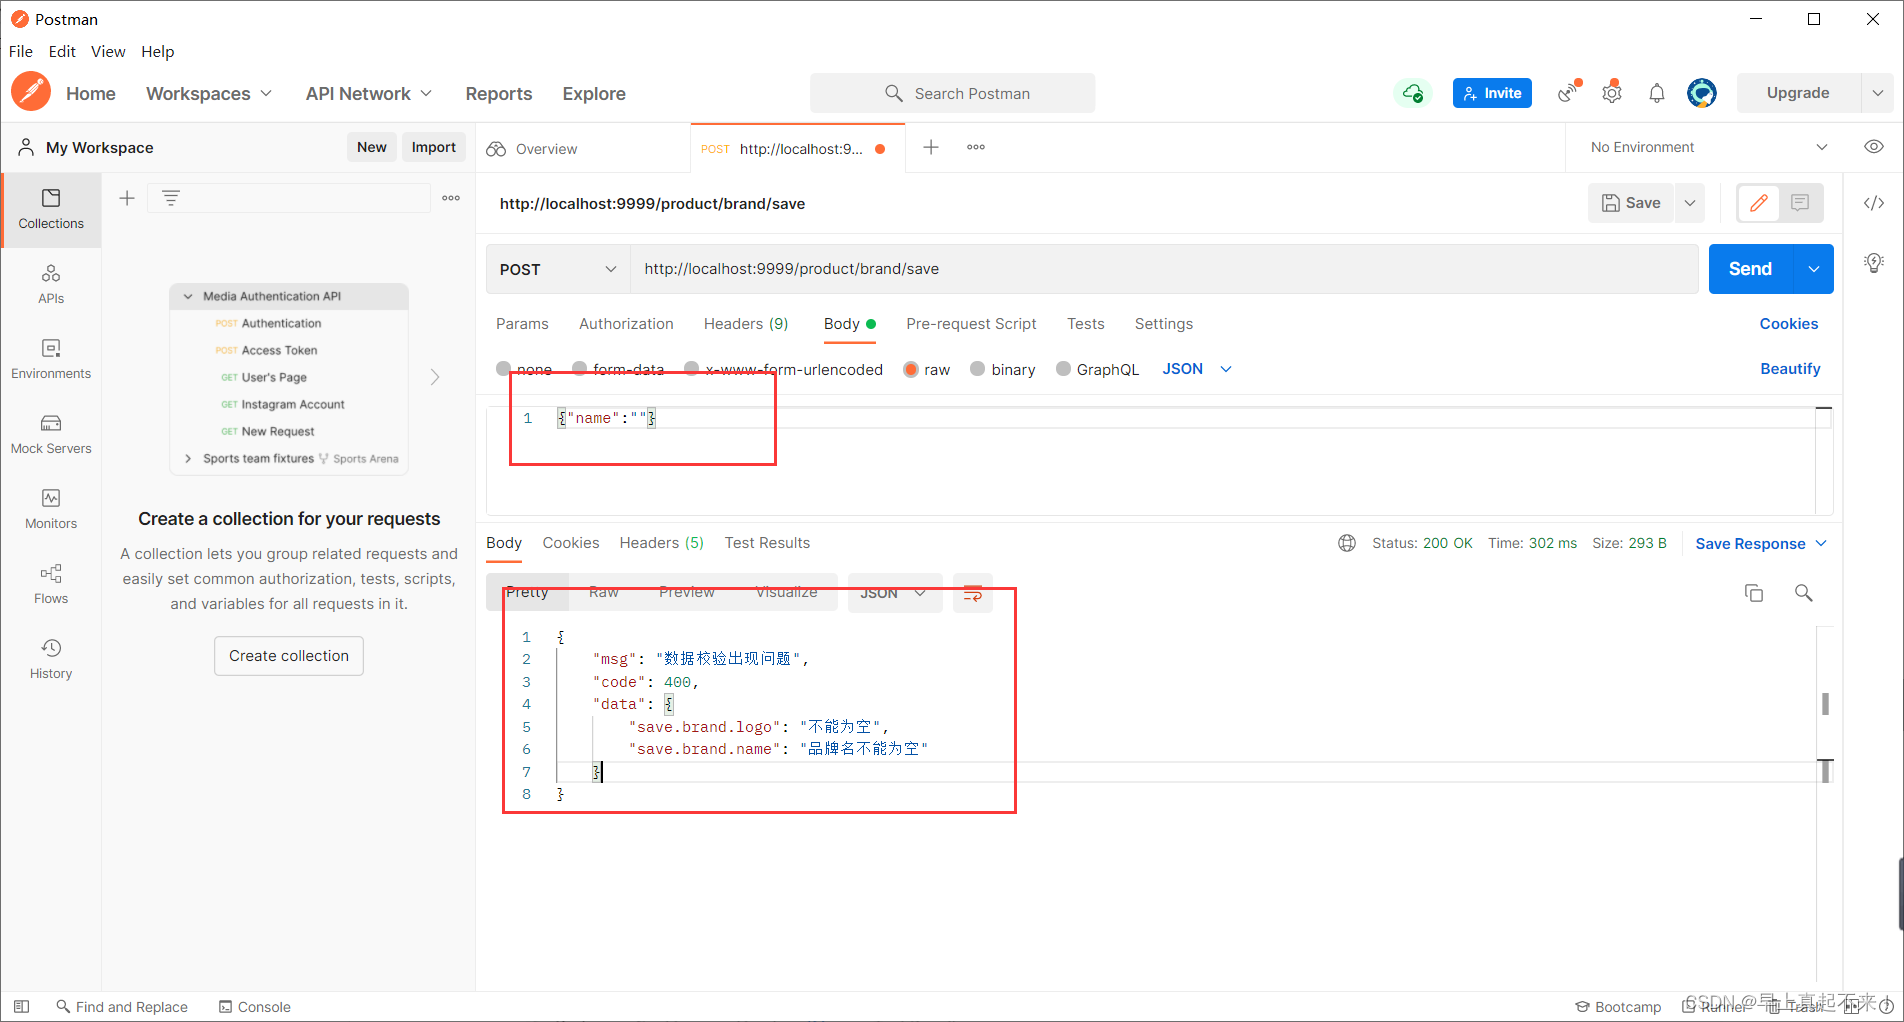This screenshot has width=1904, height=1022.
Task: Open the File menu
Action: (x=21, y=51)
